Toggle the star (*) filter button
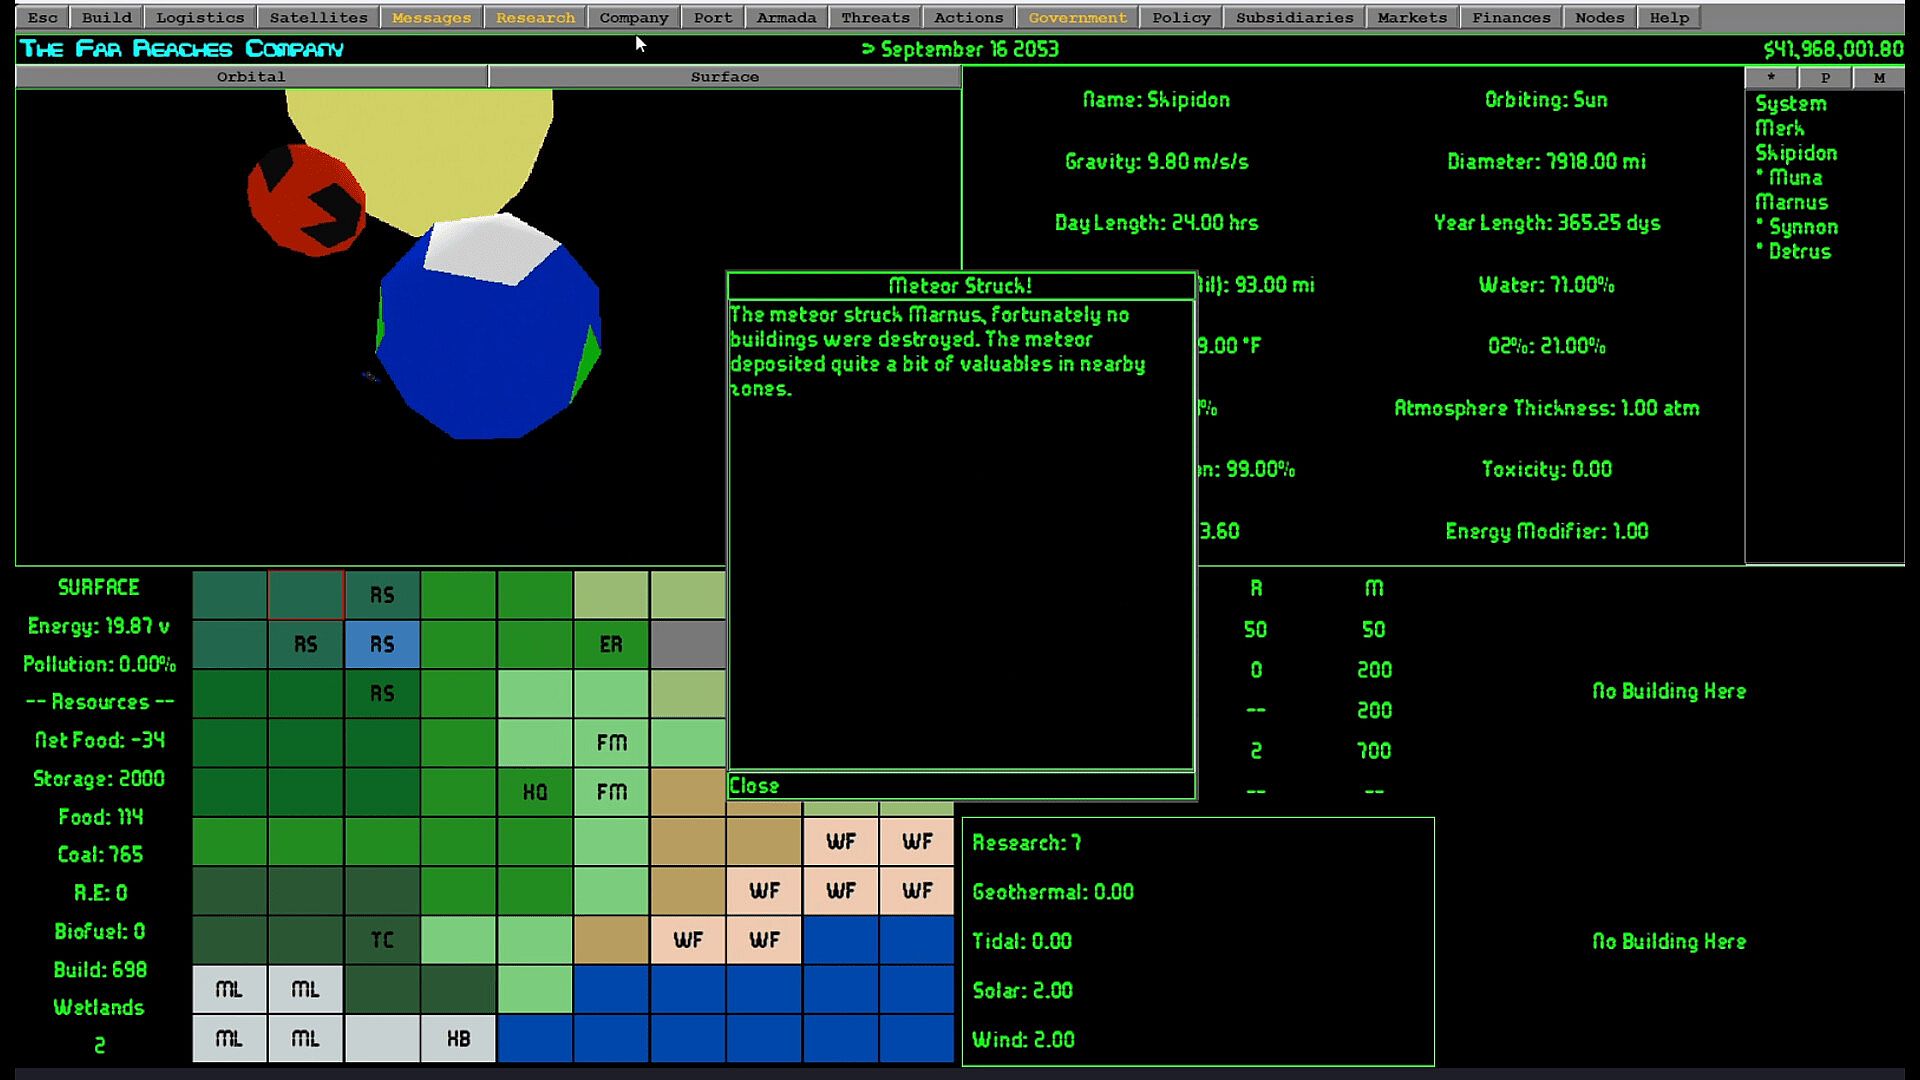1920x1080 pixels. click(x=1771, y=77)
